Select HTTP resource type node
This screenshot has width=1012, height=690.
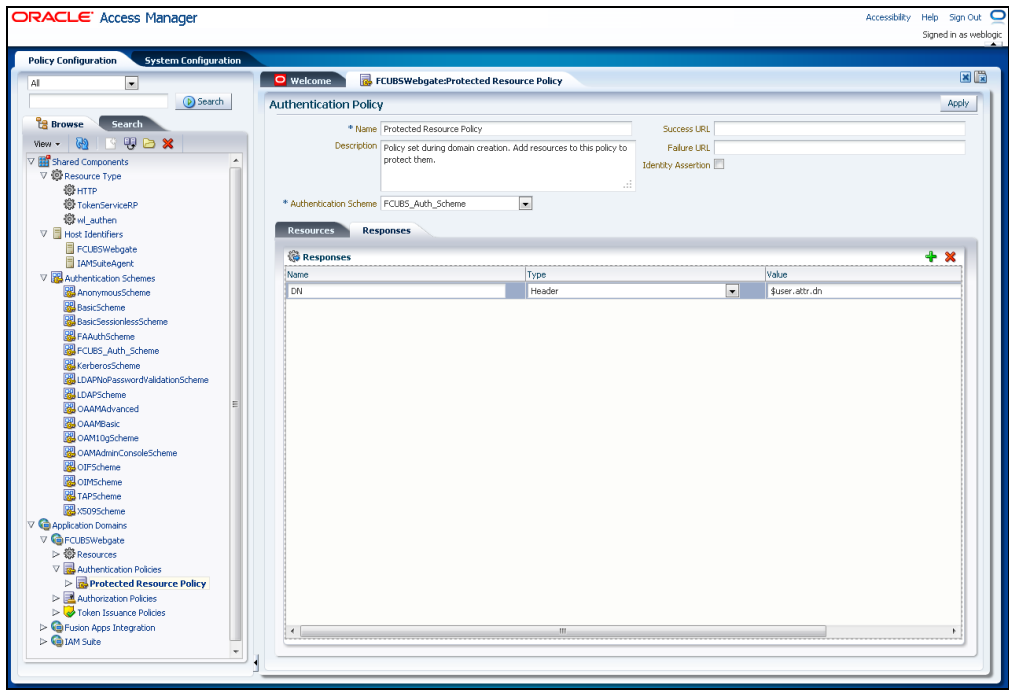(x=86, y=191)
